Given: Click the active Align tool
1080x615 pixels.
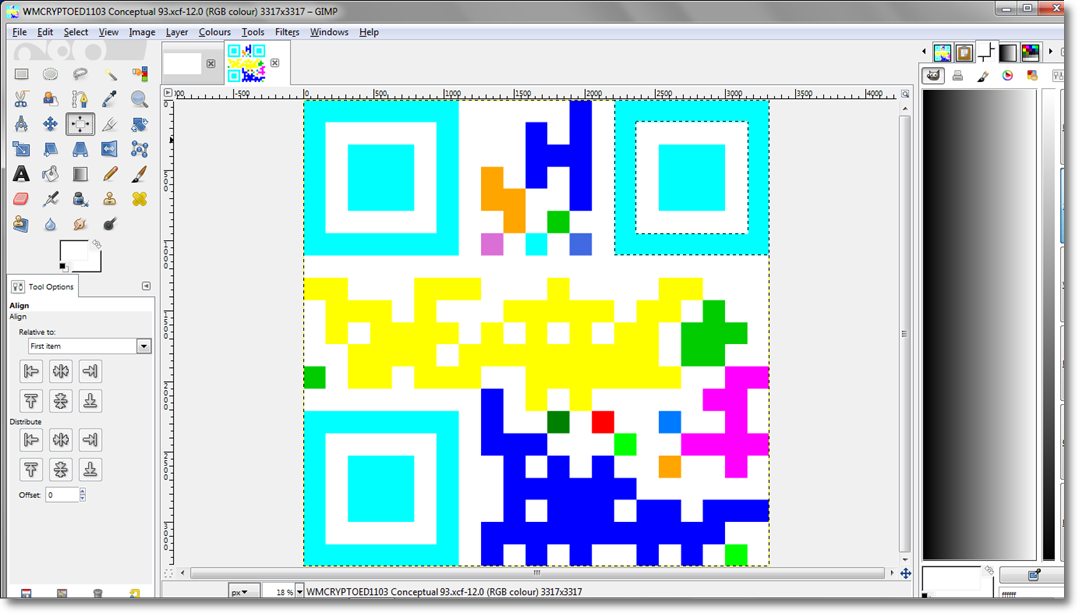Looking at the screenshot, I should 80,124.
